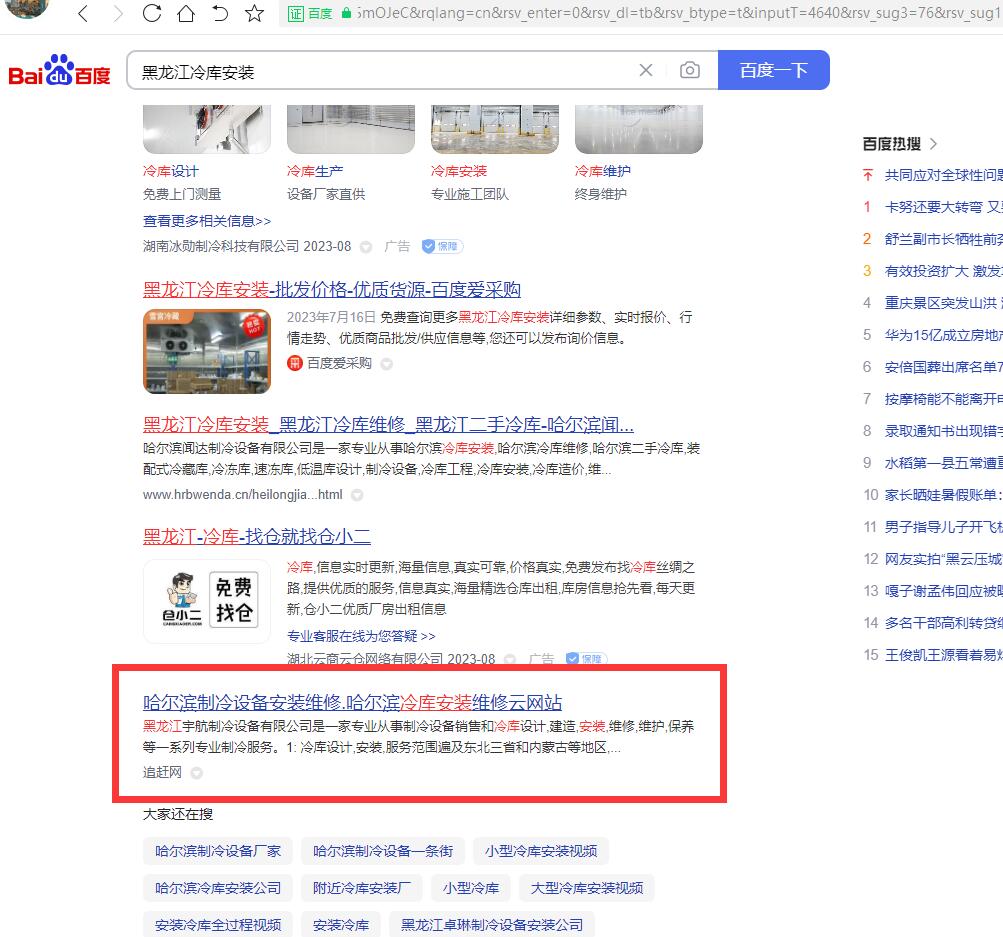
Task: Open the browser home page icon
Action: 186,13
